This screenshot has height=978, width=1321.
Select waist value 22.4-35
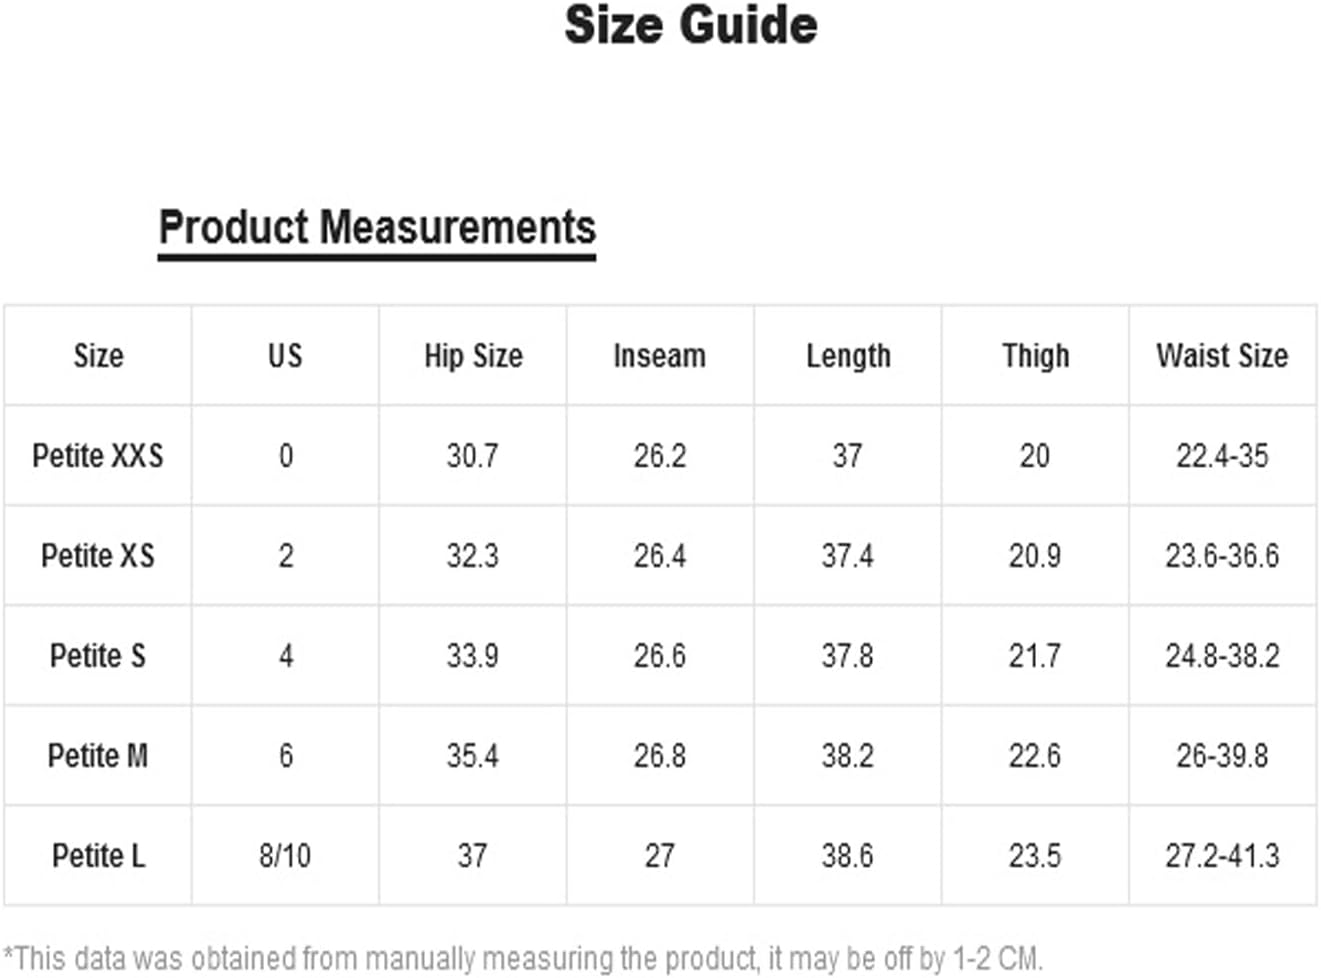[1222, 456]
